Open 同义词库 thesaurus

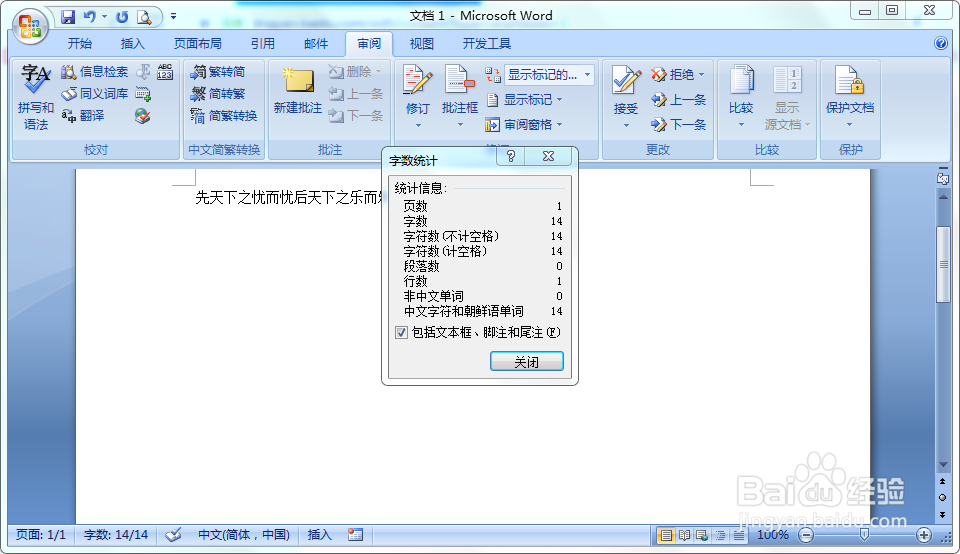coord(94,94)
